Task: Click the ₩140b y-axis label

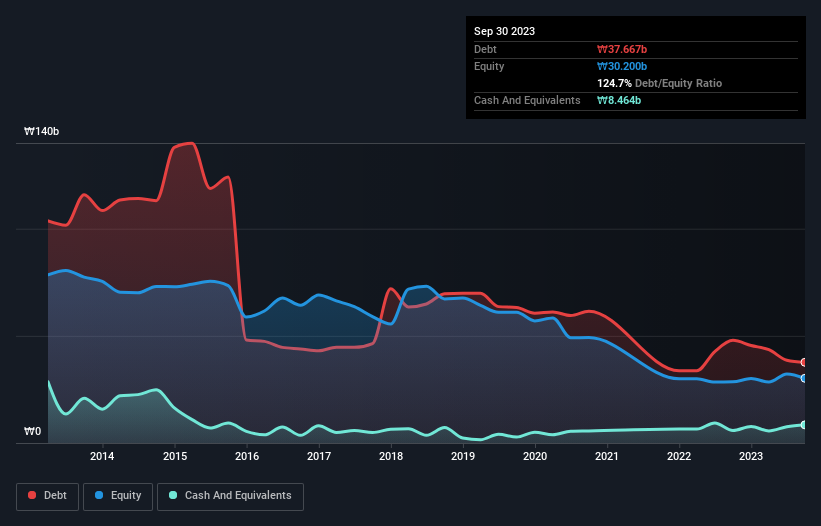Action: 41,131
